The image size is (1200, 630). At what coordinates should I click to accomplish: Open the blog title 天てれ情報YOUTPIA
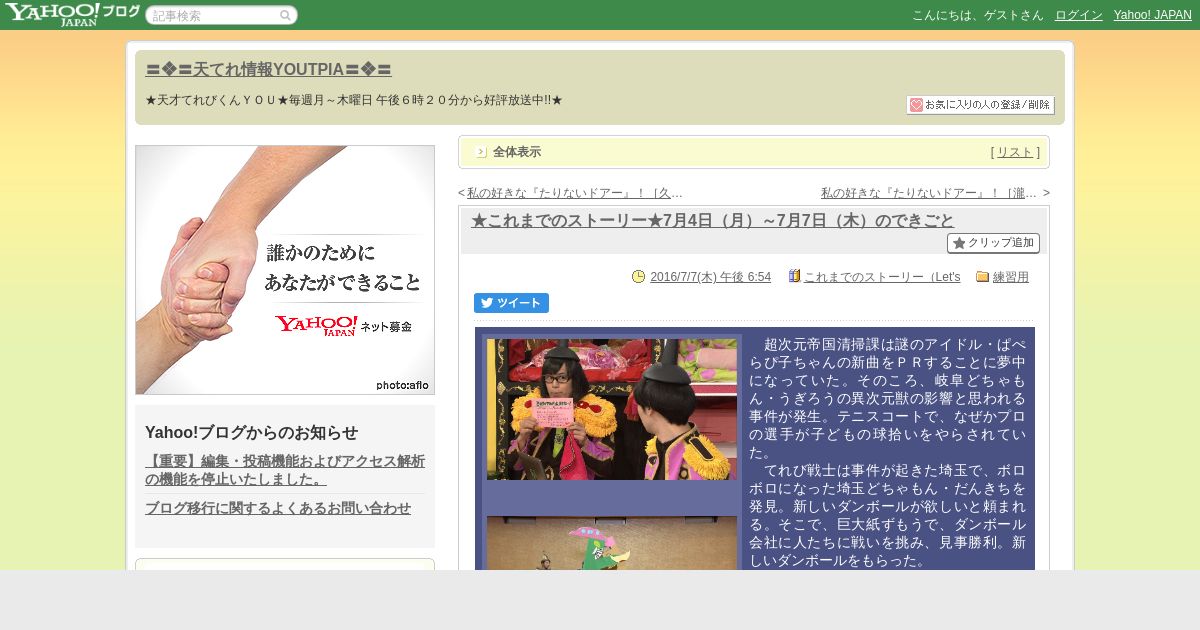click(268, 70)
